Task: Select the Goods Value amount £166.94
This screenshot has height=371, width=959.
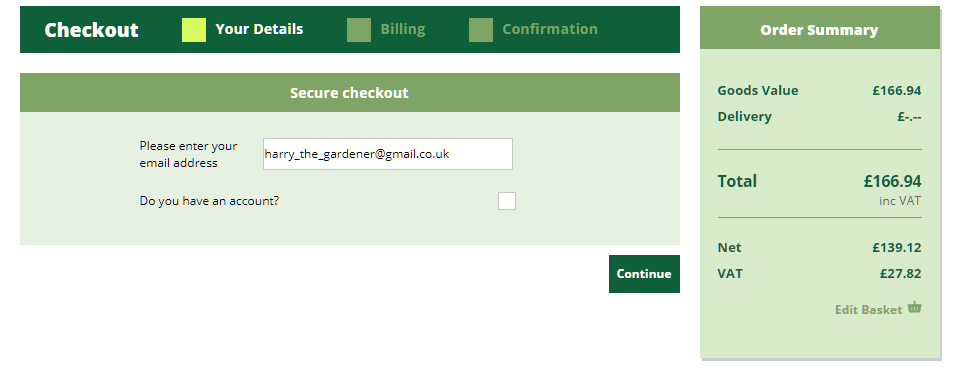Action: [897, 90]
